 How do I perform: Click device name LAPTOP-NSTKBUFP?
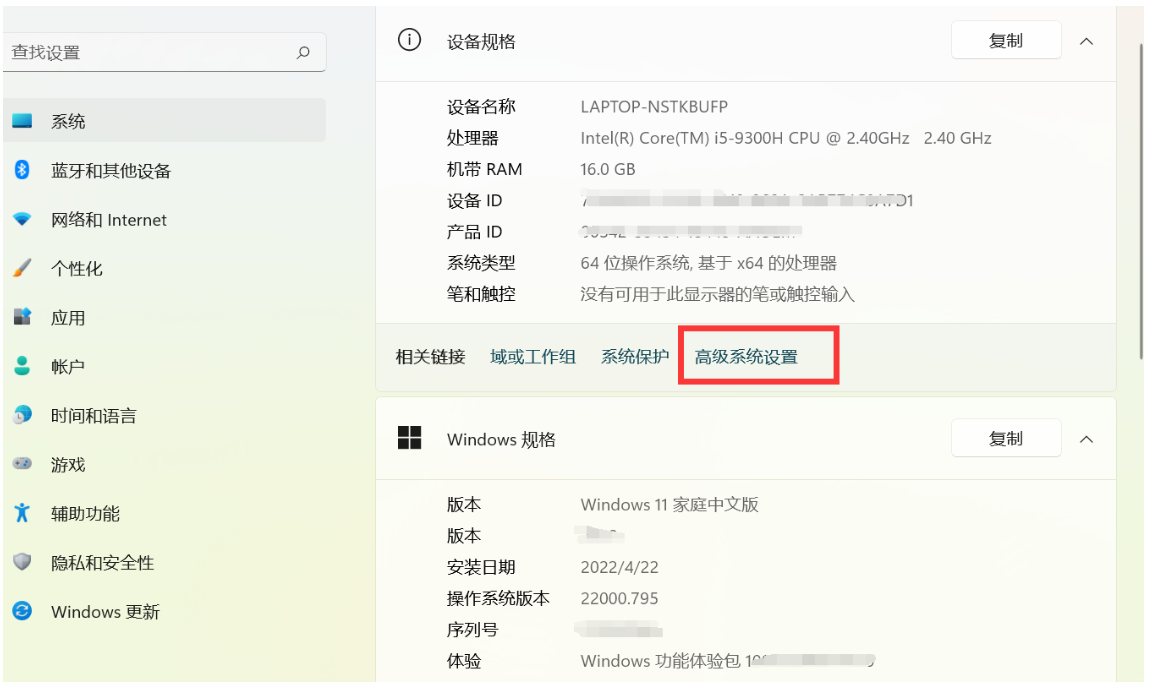[x=654, y=106]
